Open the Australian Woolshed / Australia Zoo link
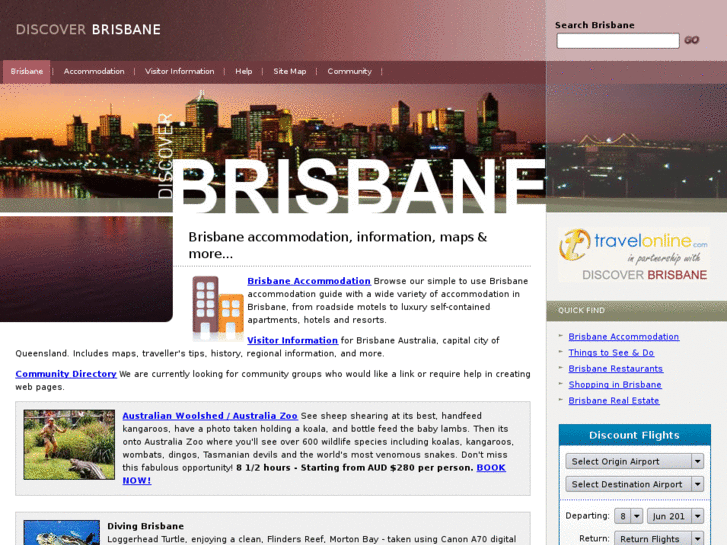The width and height of the screenshot is (727, 545). (x=210, y=416)
